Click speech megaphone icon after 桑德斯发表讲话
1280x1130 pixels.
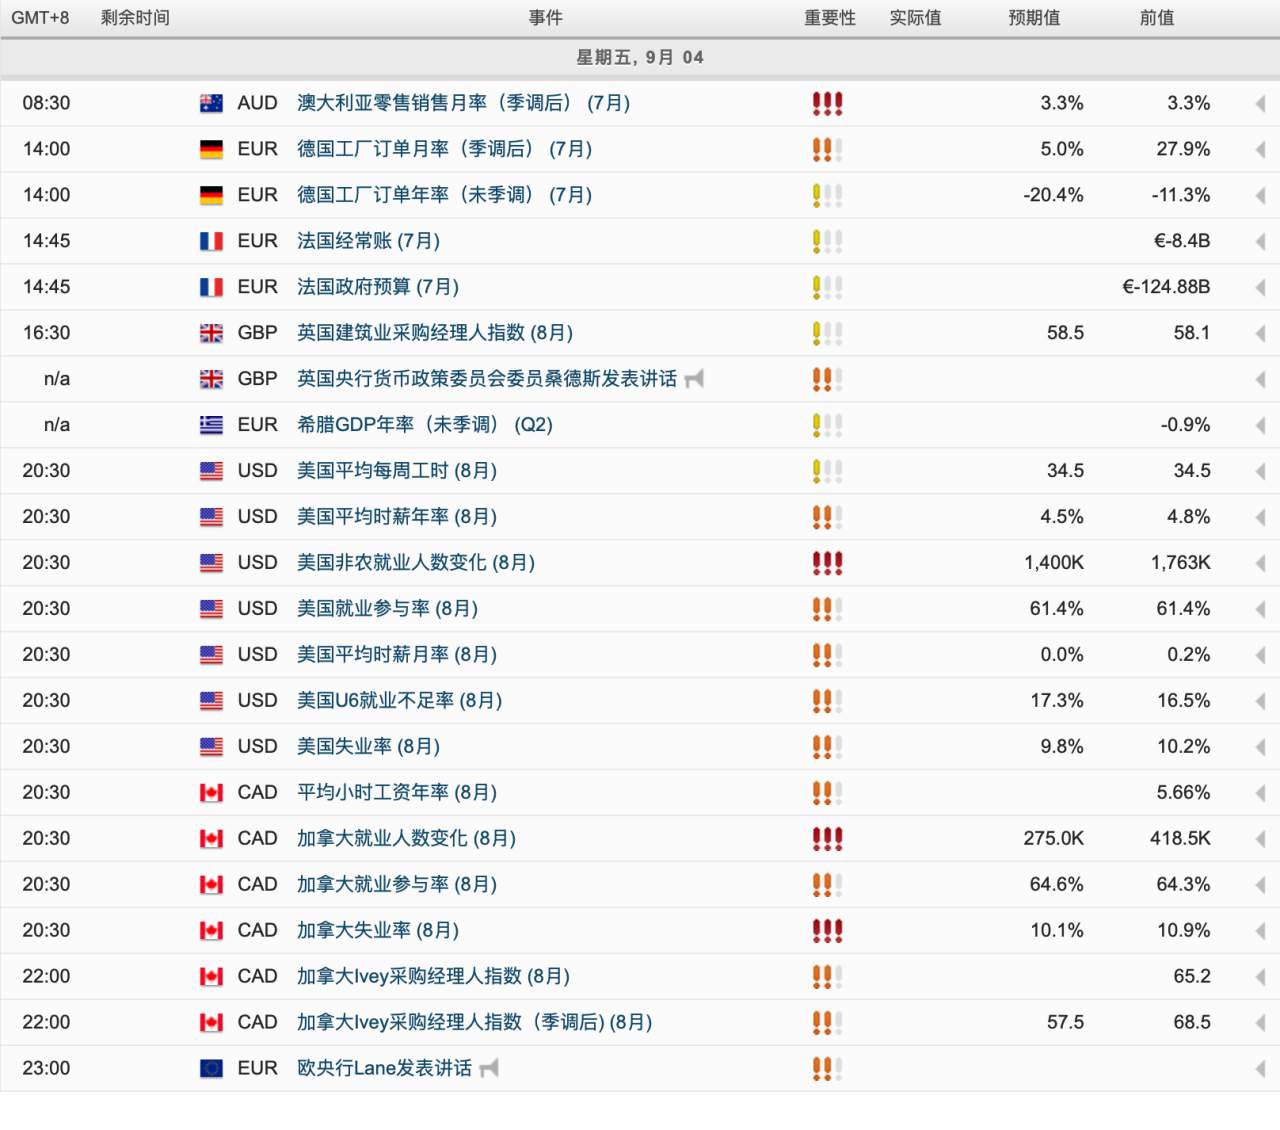coord(694,379)
